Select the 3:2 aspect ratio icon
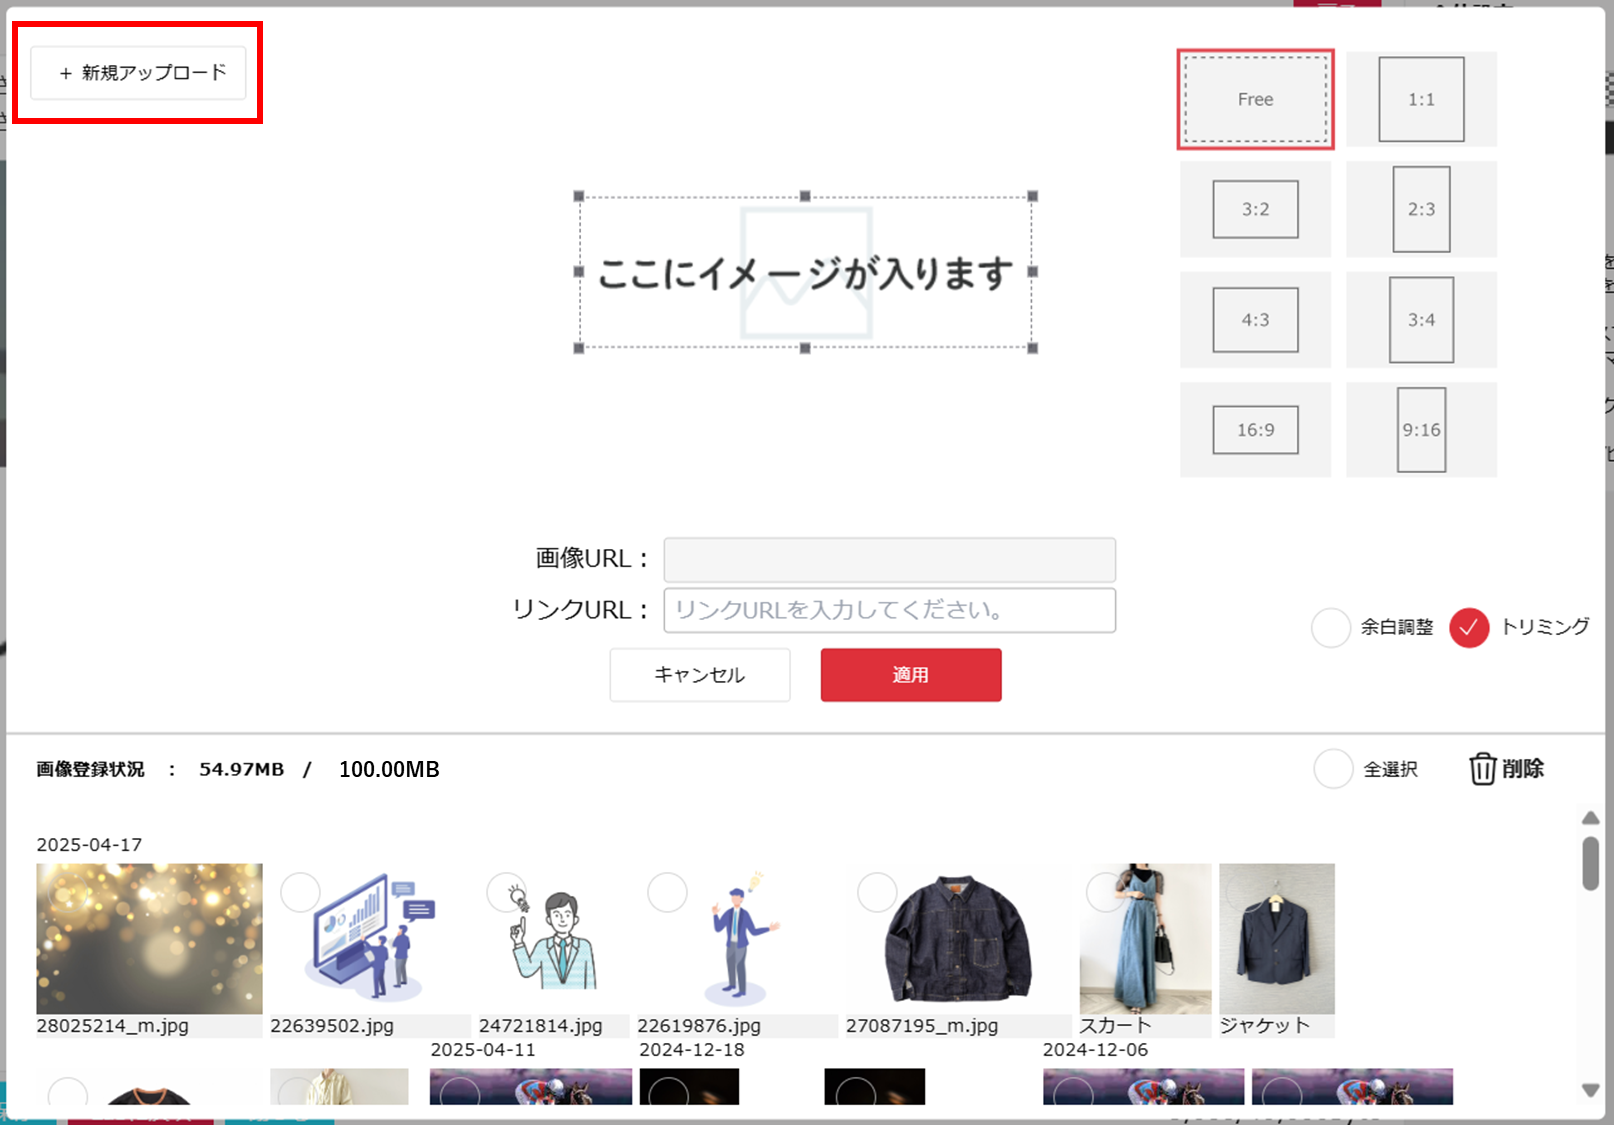Viewport: 1614px width, 1125px height. click(1255, 209)
